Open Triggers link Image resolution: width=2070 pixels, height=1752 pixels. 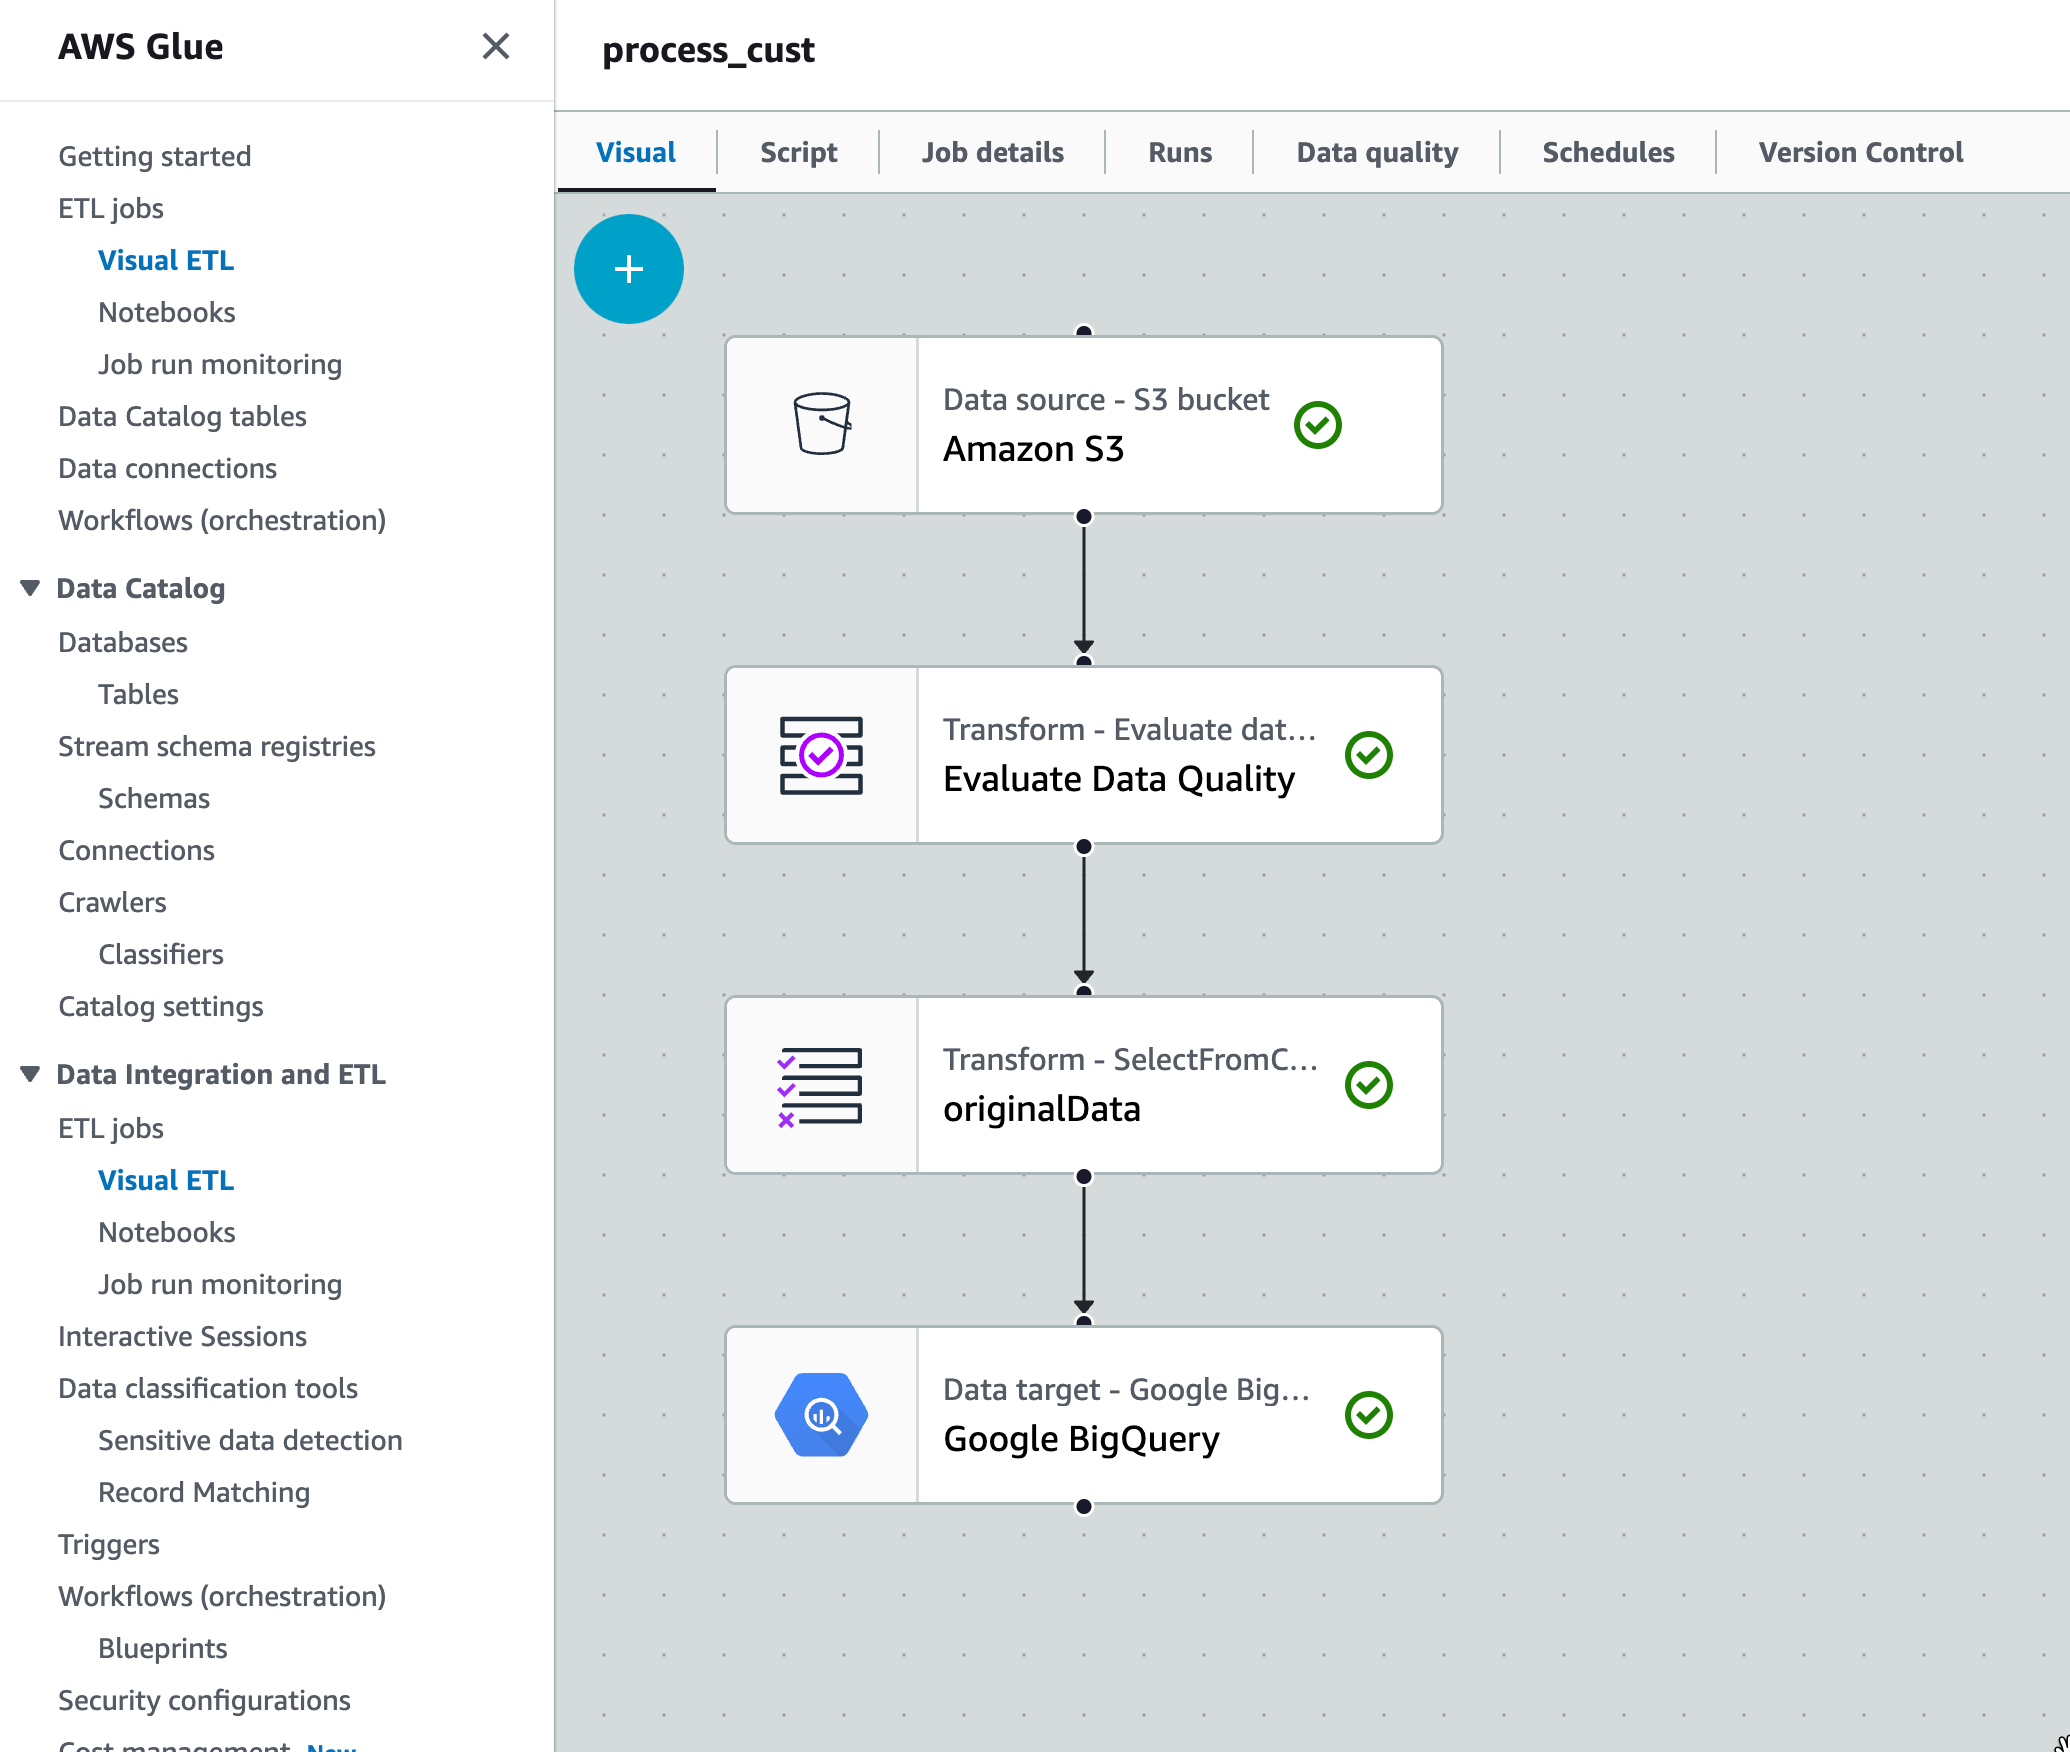pos(109,1544)
